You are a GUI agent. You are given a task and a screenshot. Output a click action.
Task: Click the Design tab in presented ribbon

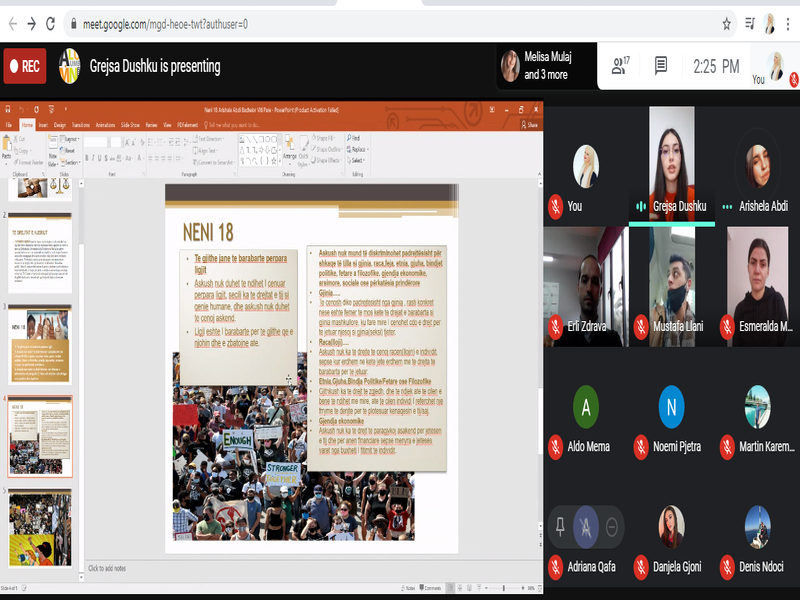pyautogui.click(x=60, y=125)
